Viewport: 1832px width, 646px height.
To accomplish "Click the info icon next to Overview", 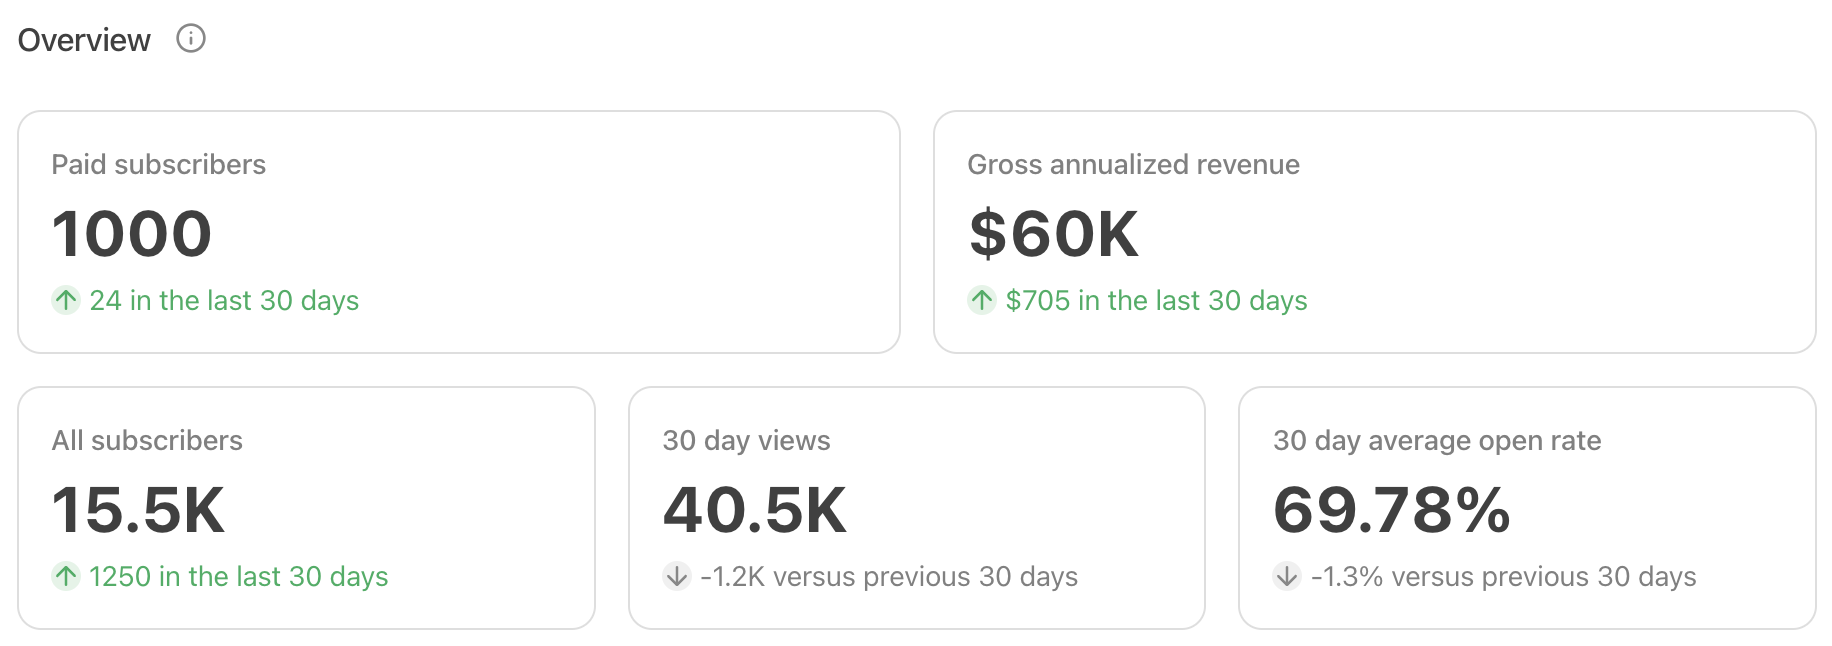I will point(191,38).
